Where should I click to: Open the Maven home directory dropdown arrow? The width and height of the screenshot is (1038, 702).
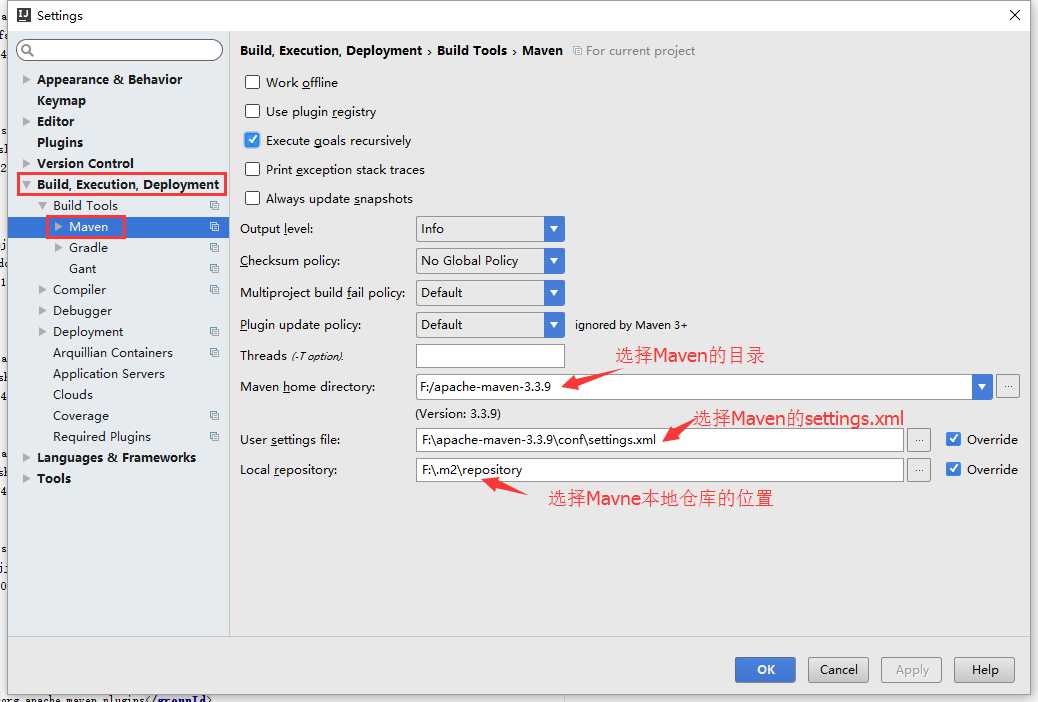pos(982,387)
